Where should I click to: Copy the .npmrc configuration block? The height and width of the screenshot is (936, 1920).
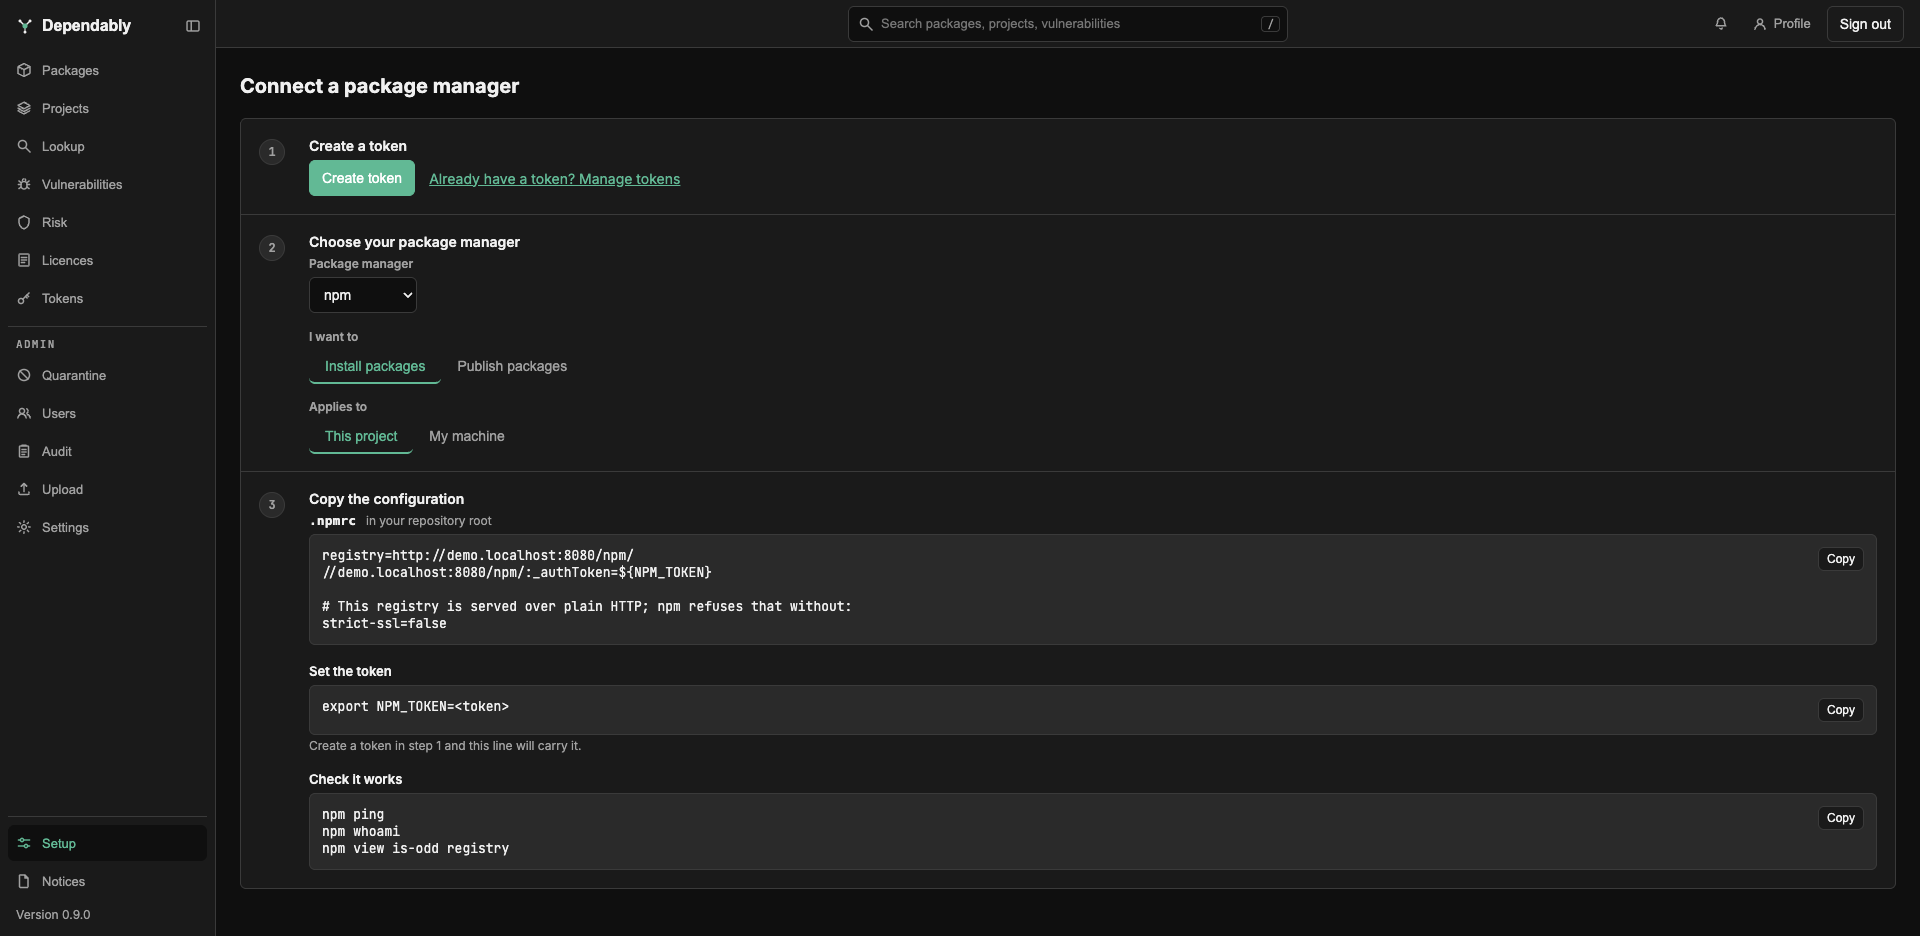tap(1840, 559)
